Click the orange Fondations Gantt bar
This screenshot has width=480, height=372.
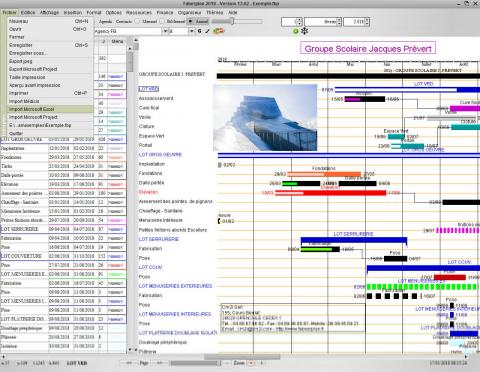tap(324, 174)
